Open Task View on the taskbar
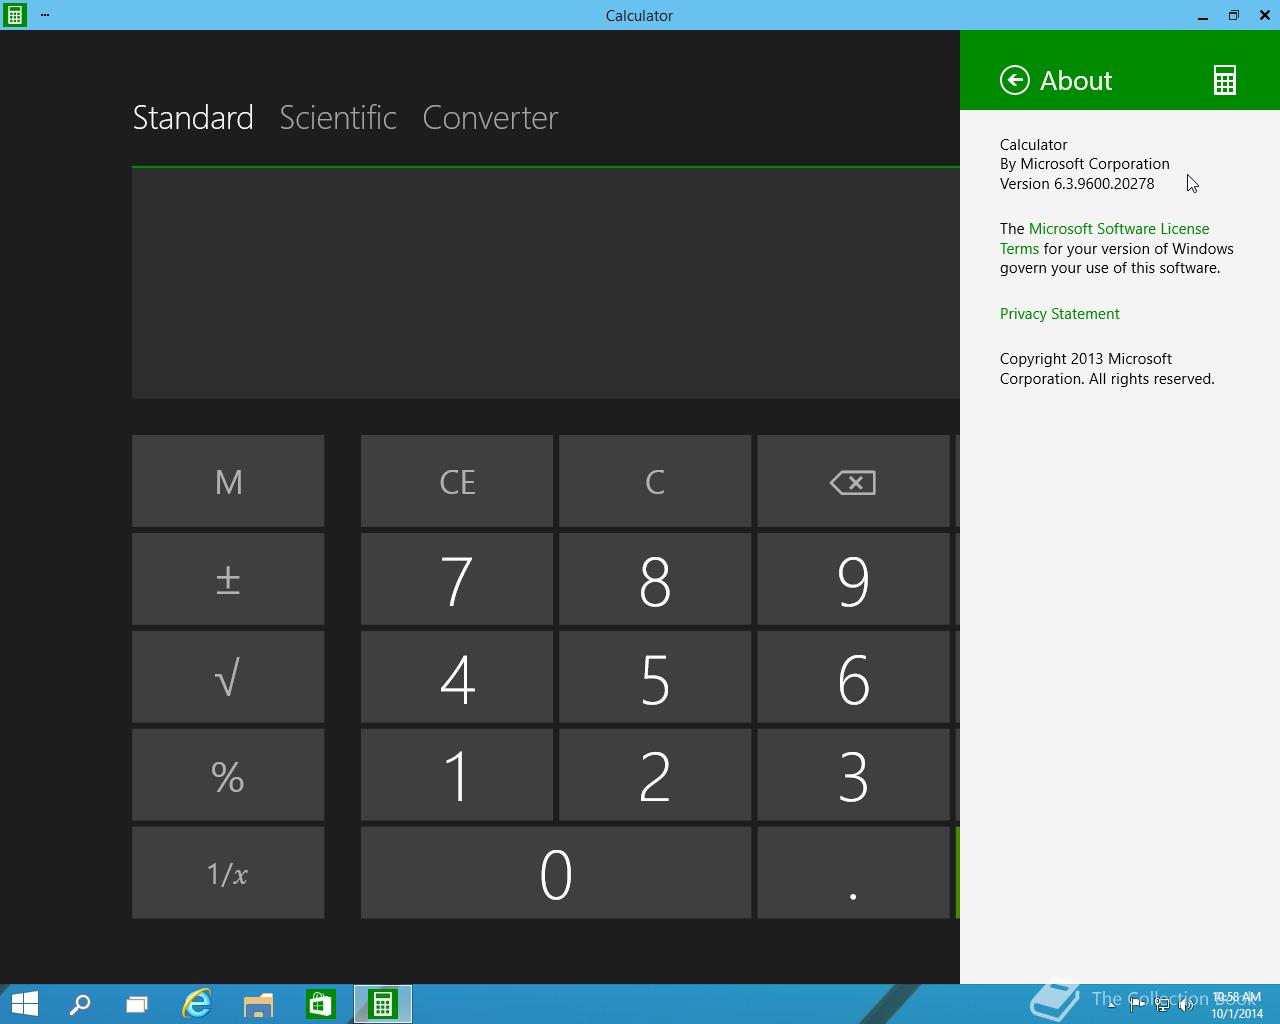The height and width of the screenshot is (1024, 1280). click(137, 1004)
